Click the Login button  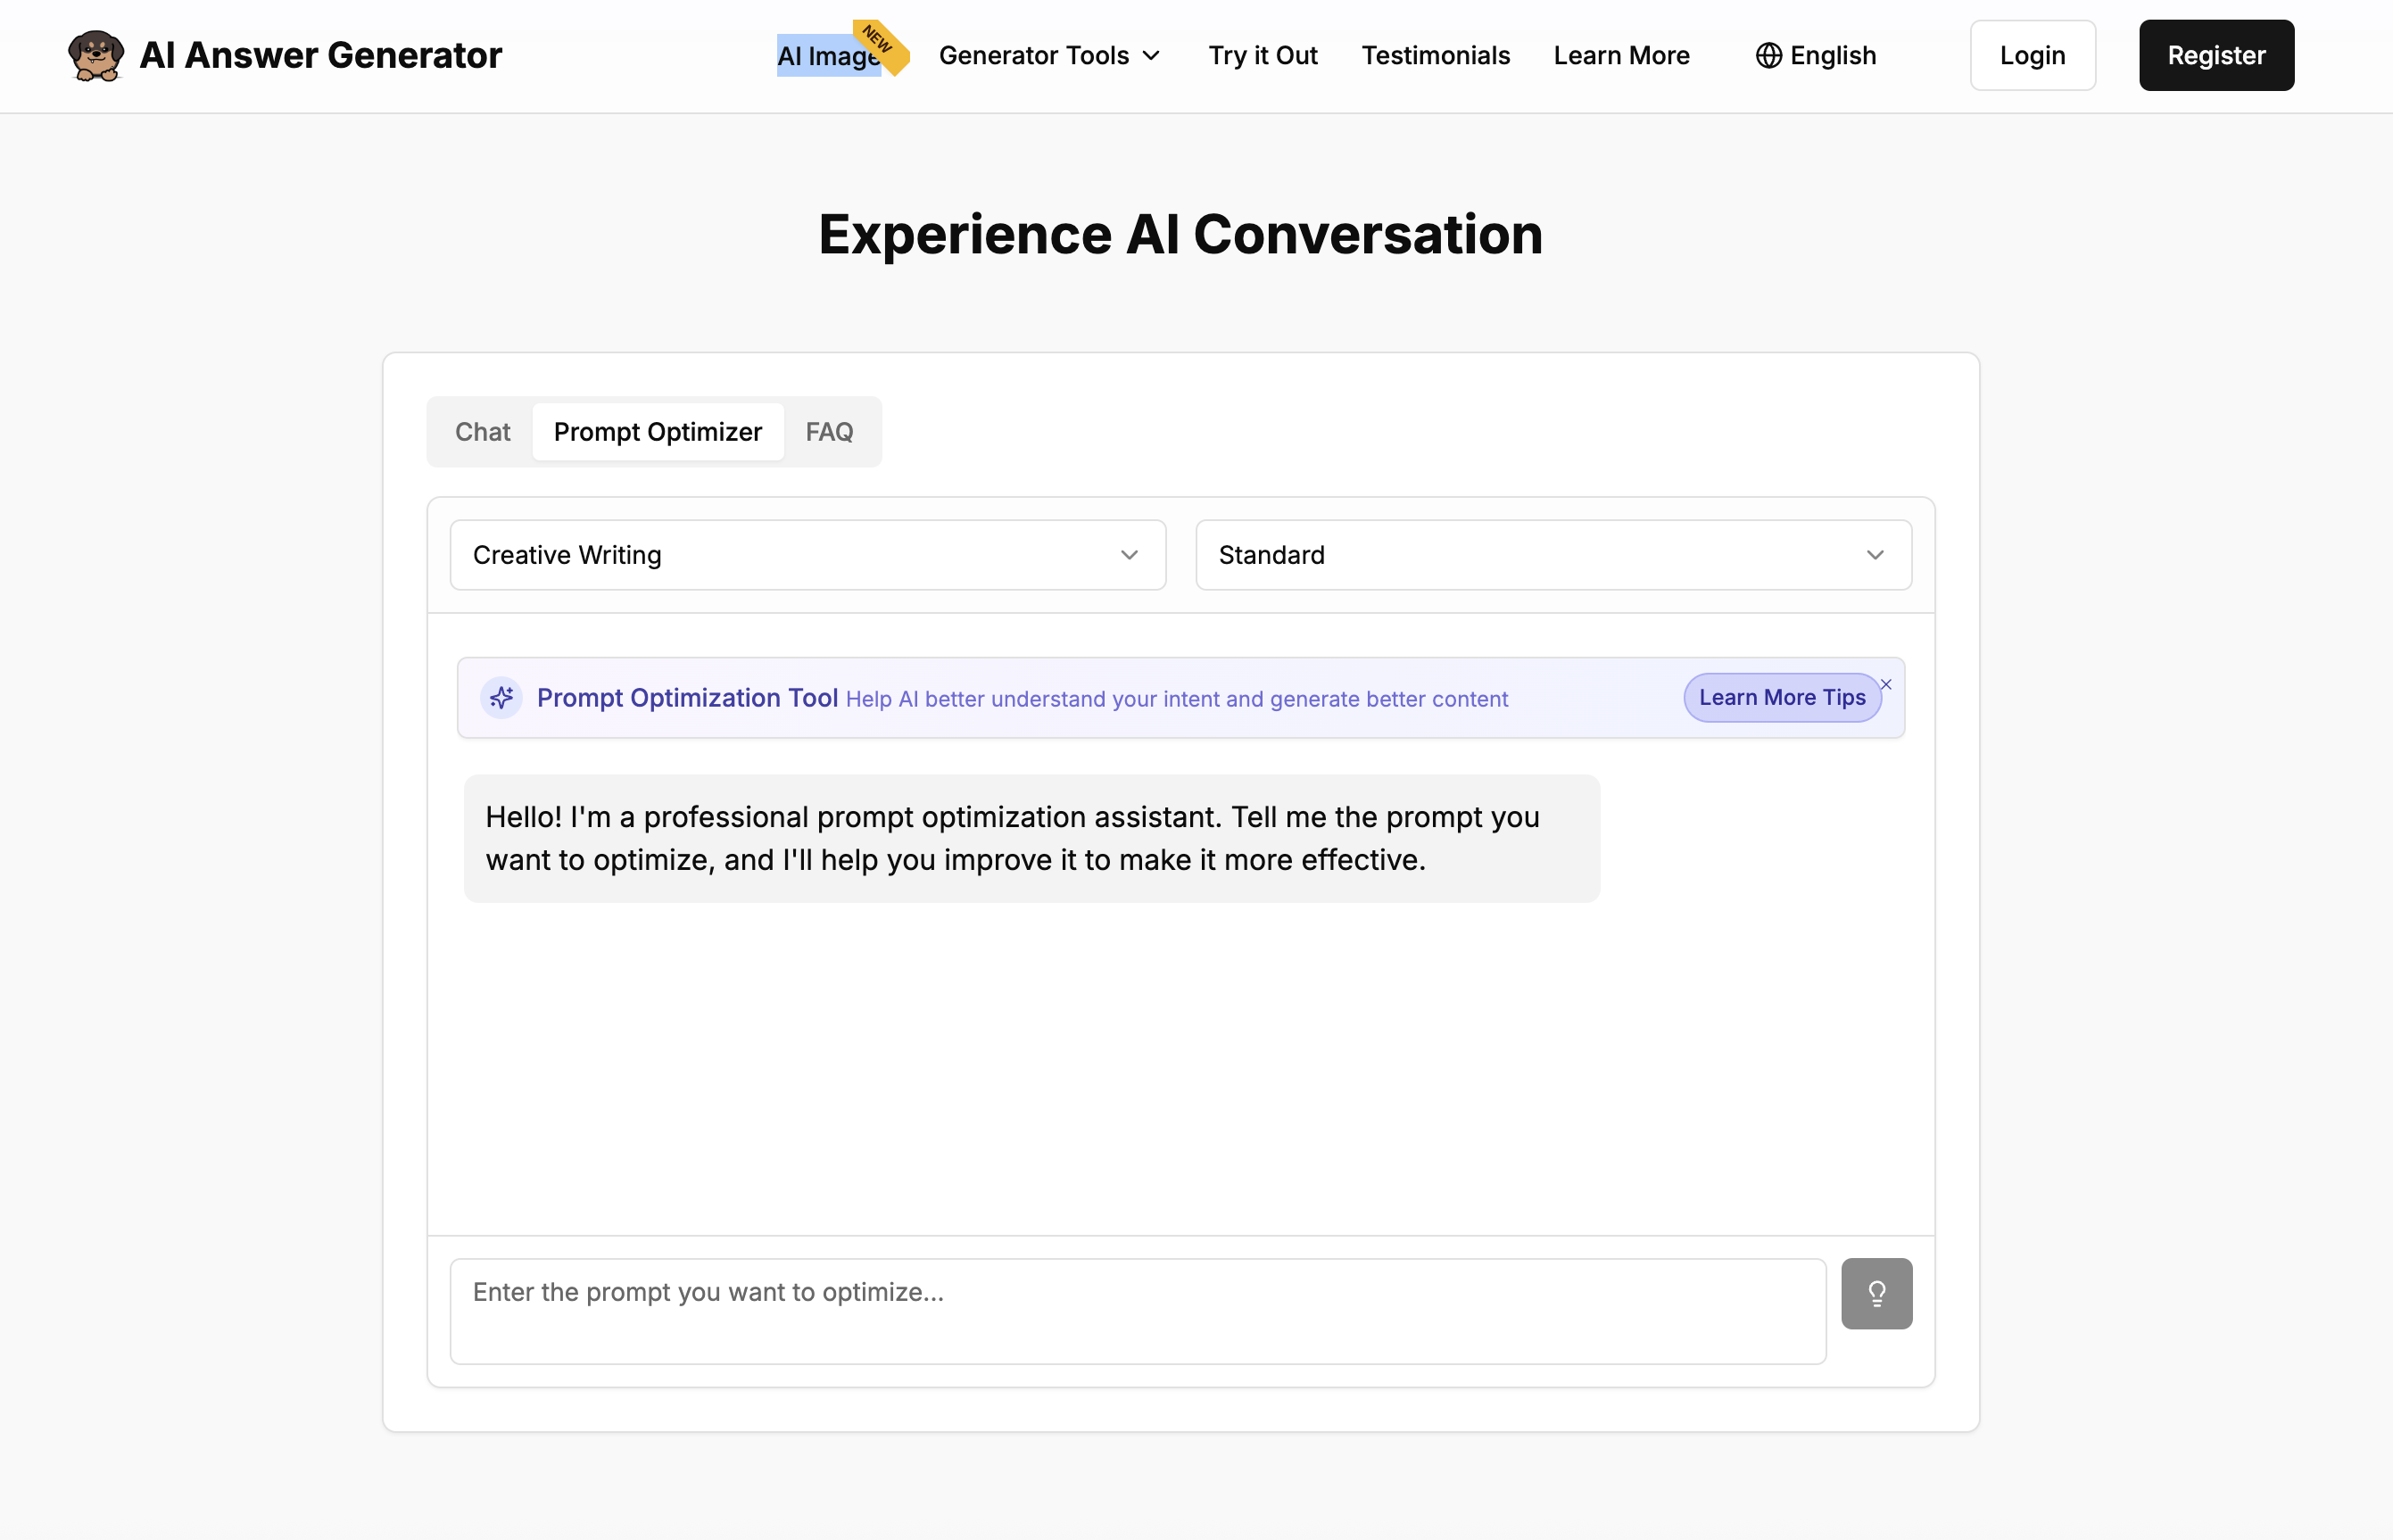click(x=2032, y=55)
